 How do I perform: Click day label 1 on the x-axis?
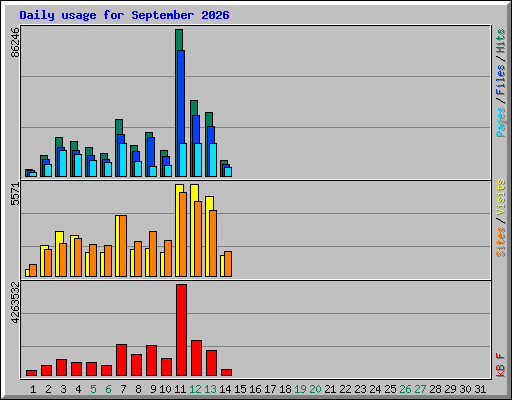tap(33, 389)
